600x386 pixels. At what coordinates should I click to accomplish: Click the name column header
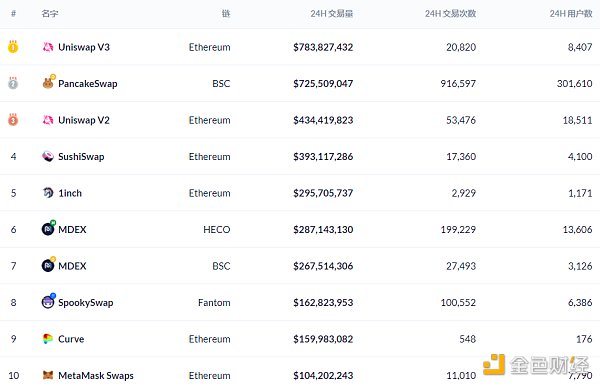(x=50, y=14)
